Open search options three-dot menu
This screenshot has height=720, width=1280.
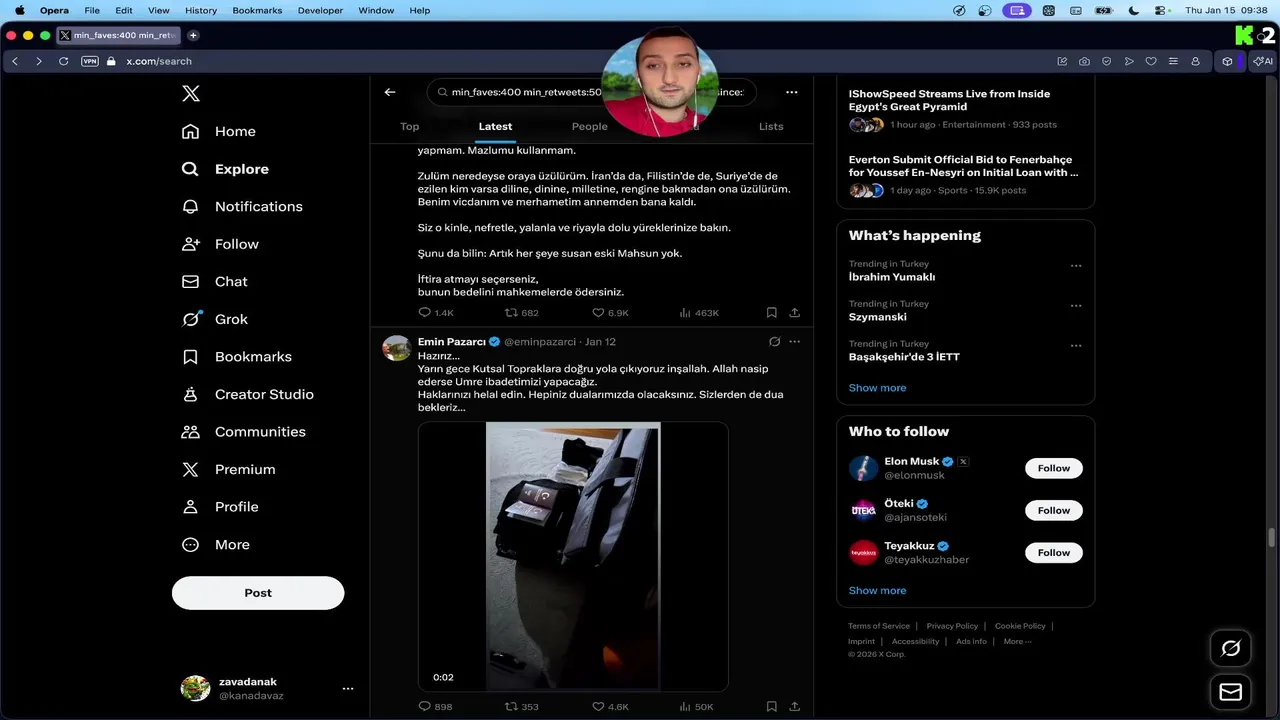pos(792,92)
